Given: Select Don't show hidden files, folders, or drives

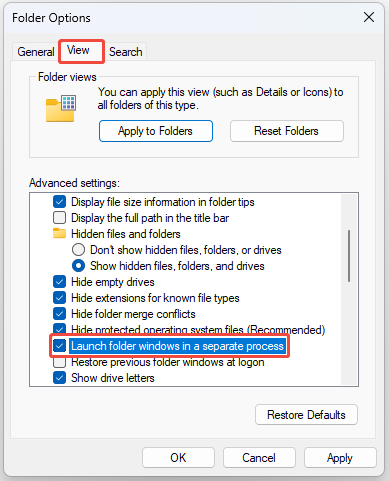Looking at the screenshot, I should point(78,250).
